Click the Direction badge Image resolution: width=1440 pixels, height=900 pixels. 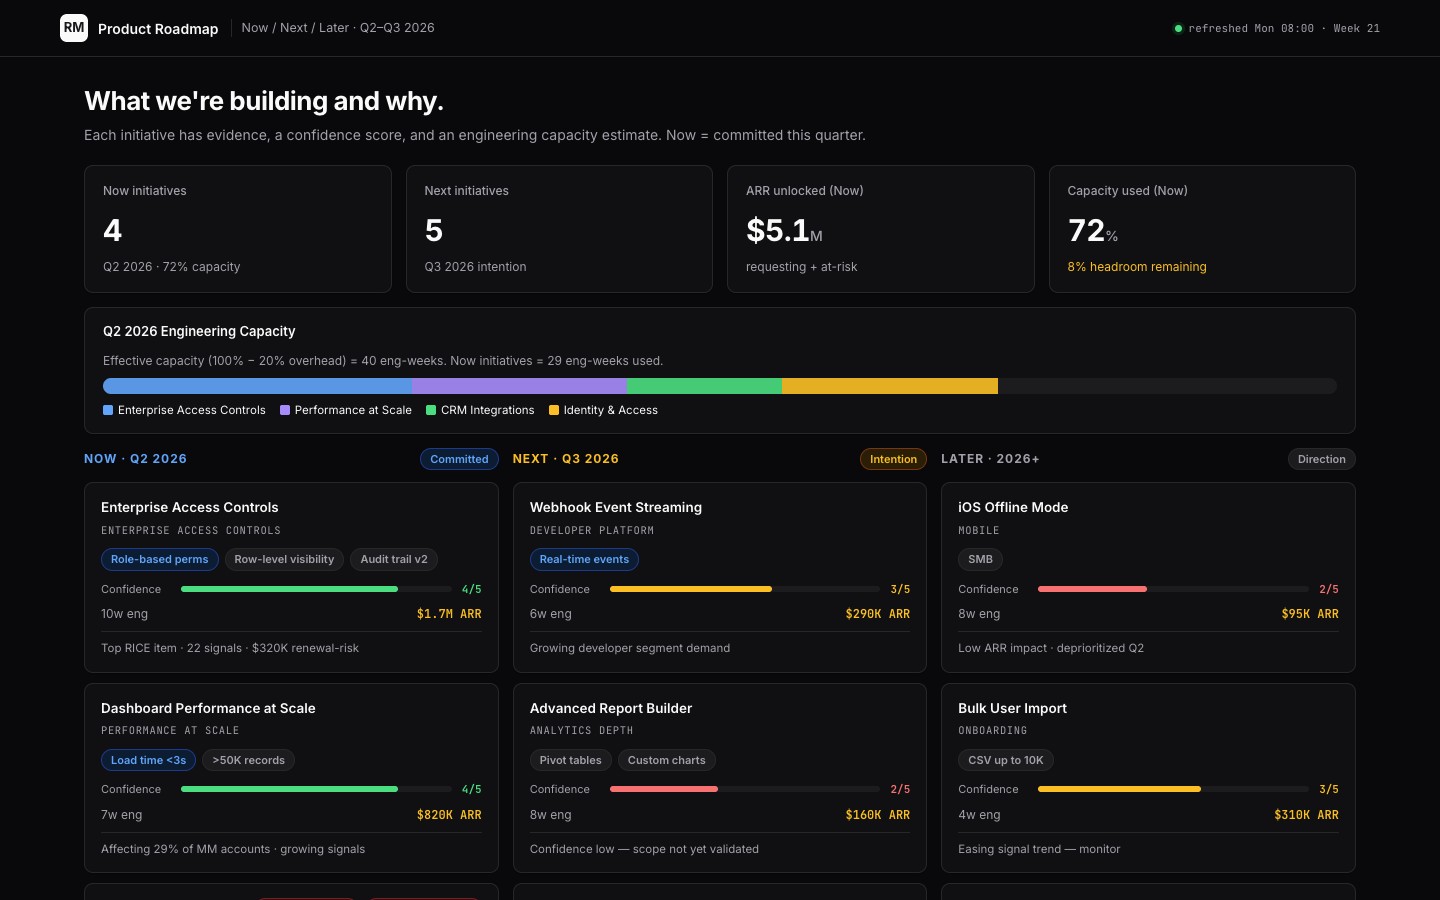pos(1322,459)
